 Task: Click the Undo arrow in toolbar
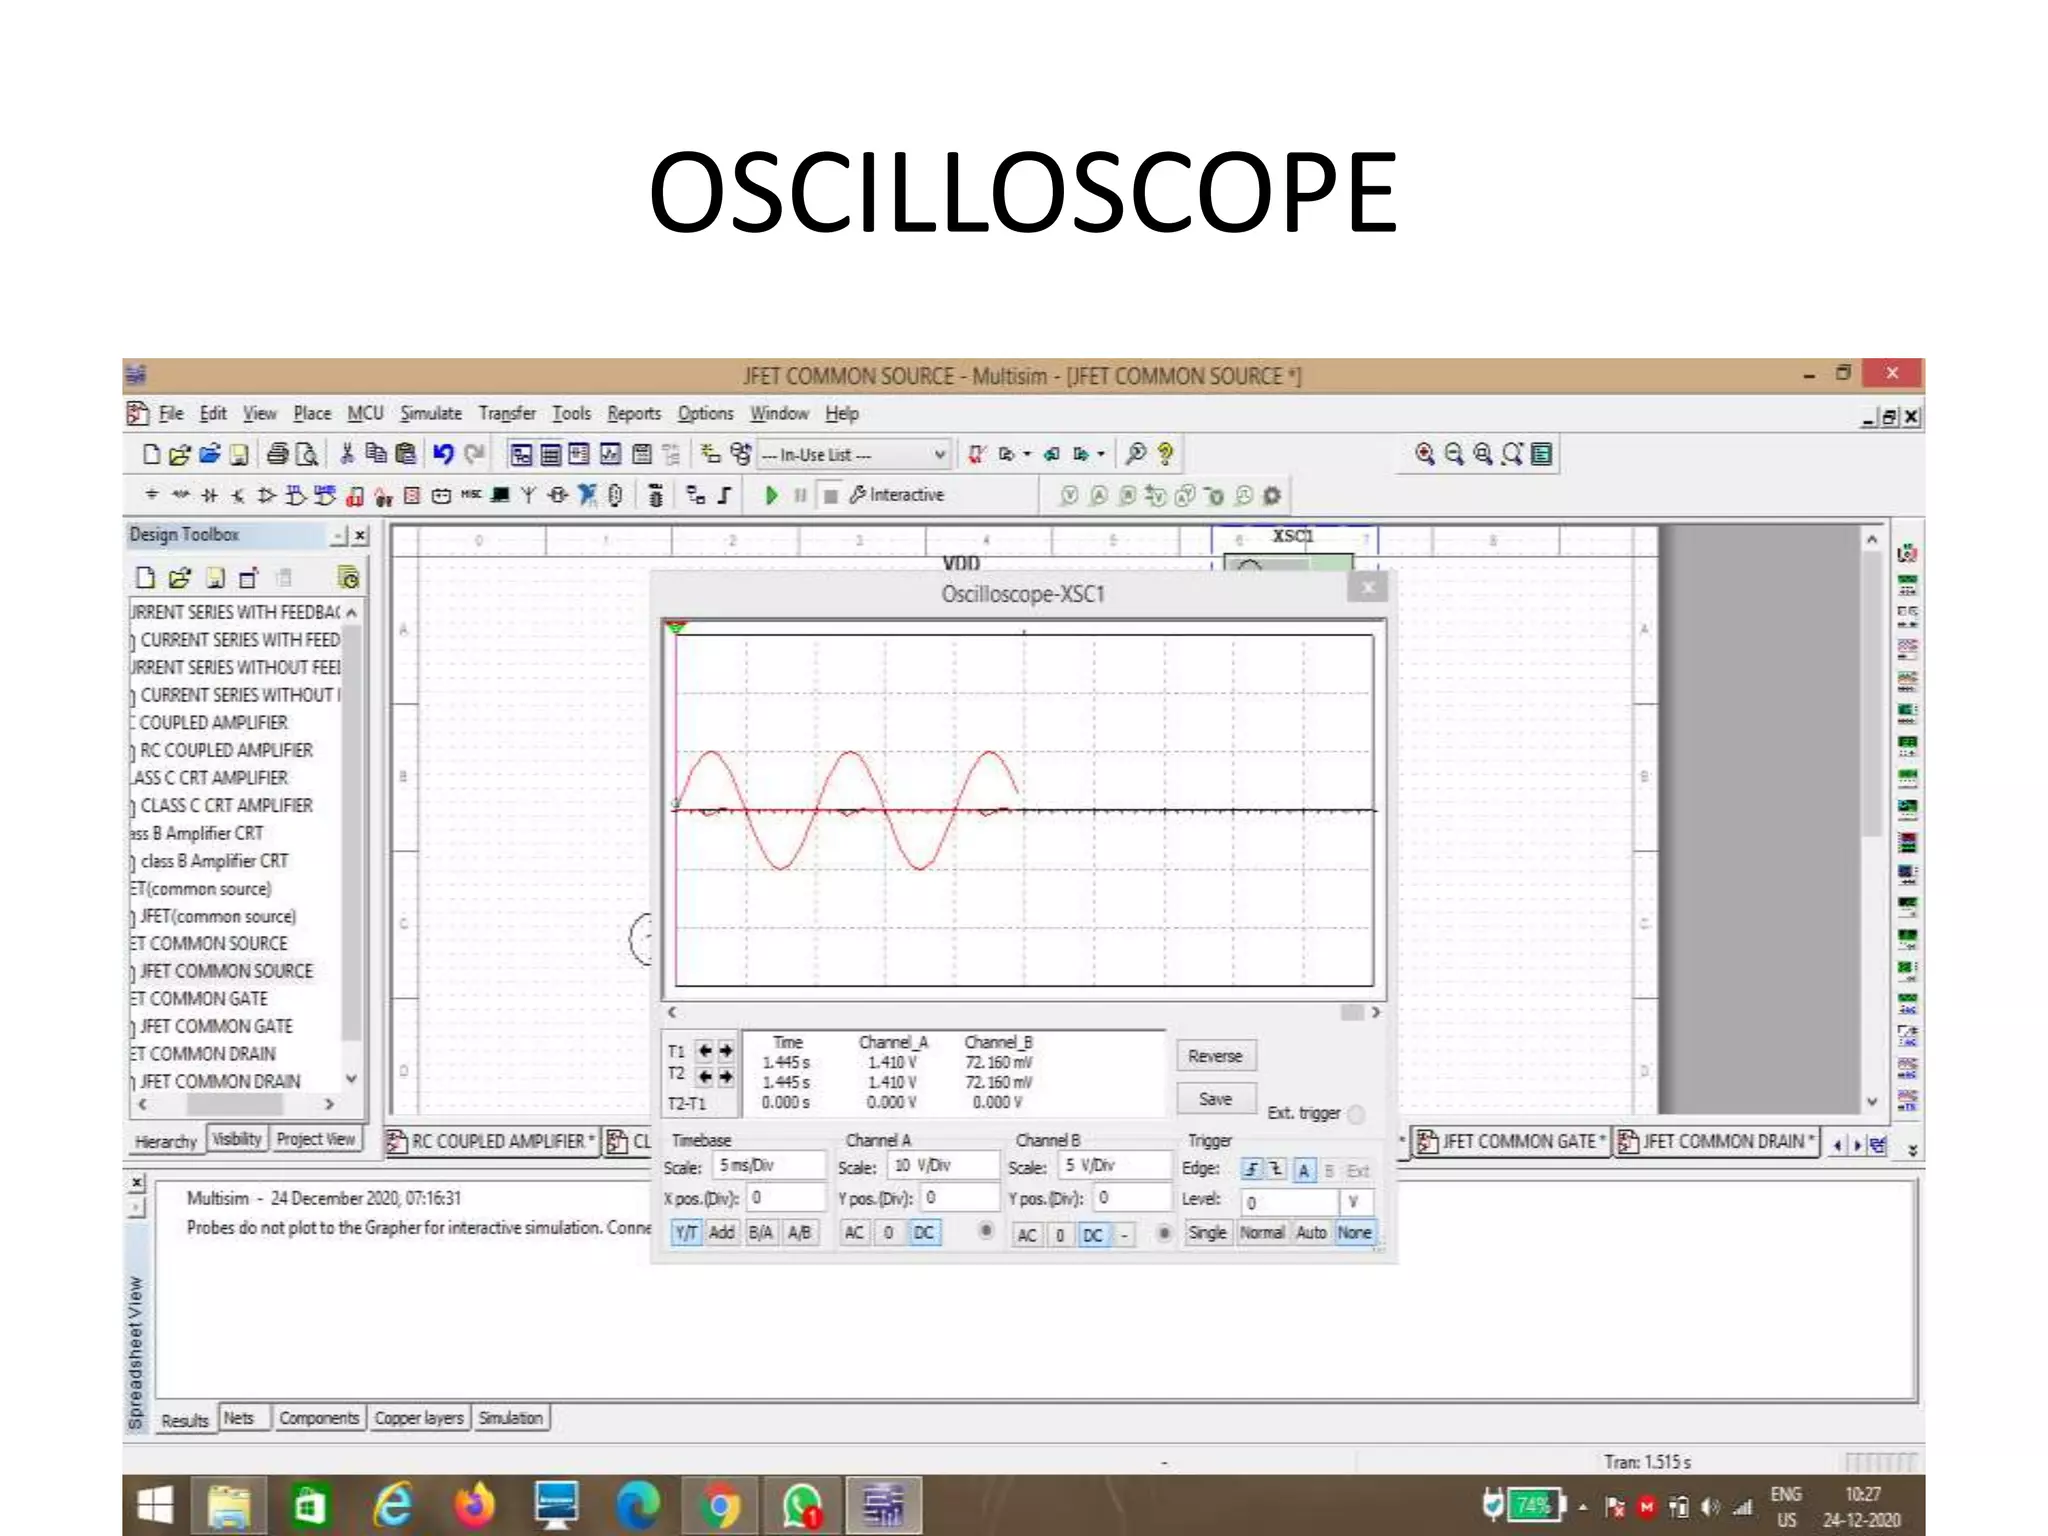(443, 454)
